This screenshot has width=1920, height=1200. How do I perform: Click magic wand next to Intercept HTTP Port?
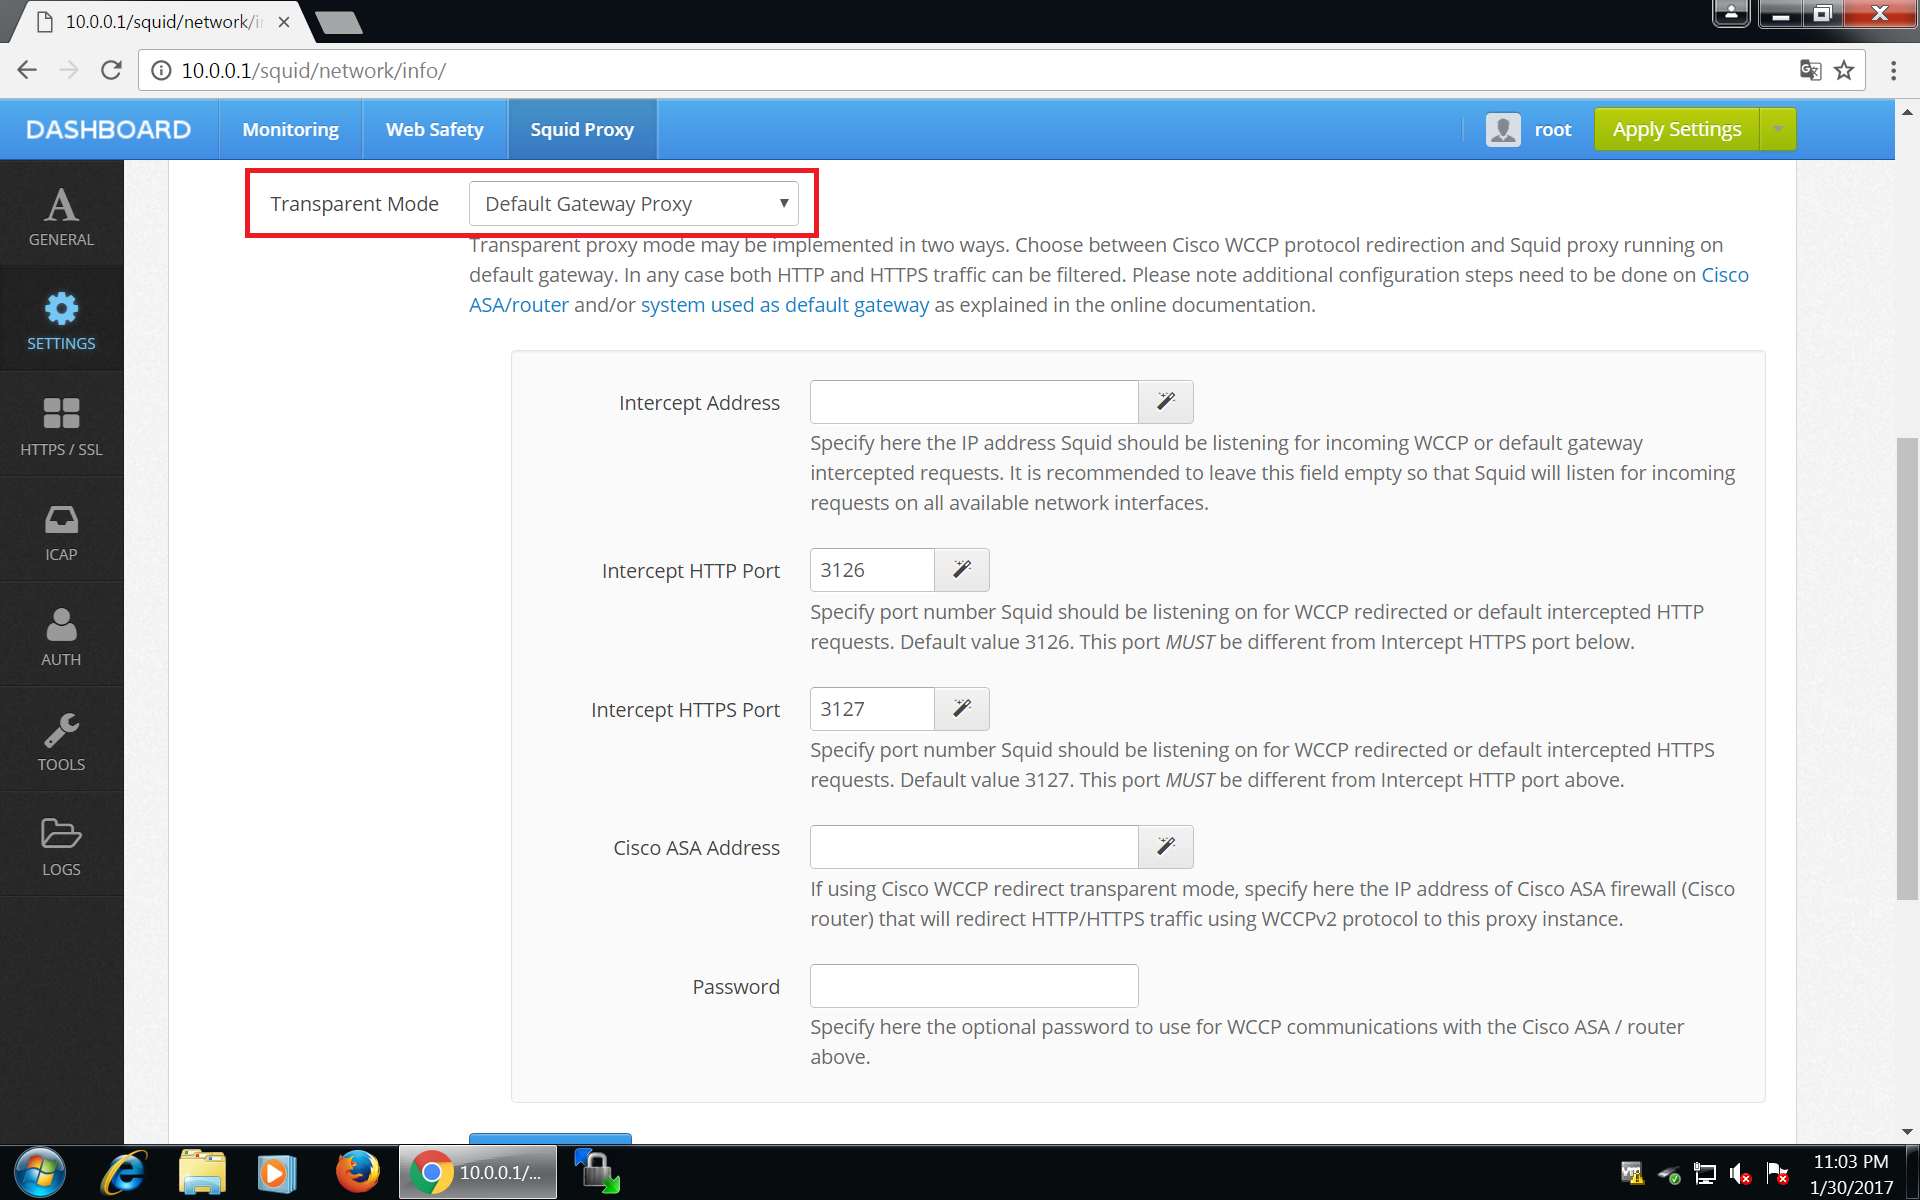tap(961, 570)
